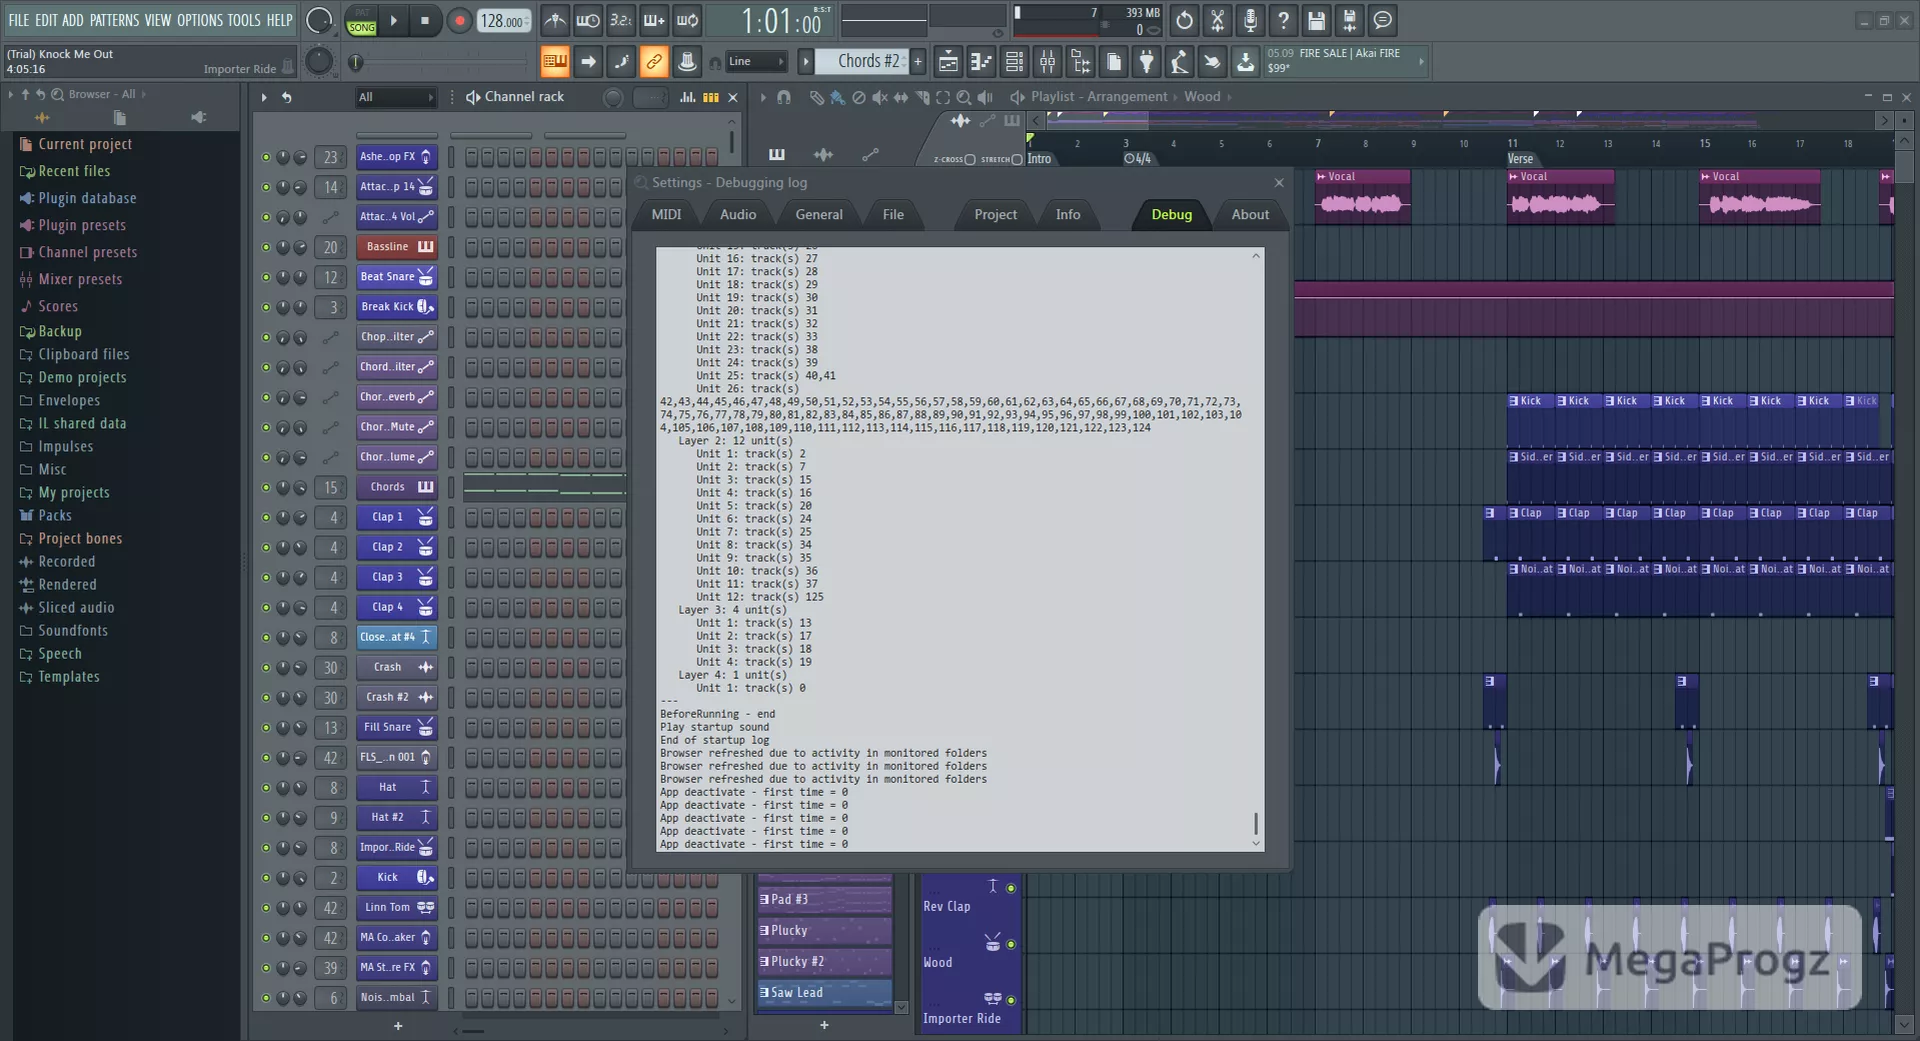Select the Slice tool in Playlist toolbar
Image resolution: width=1920 pixels, height=1041 pixels.
[x=922, y=97]
